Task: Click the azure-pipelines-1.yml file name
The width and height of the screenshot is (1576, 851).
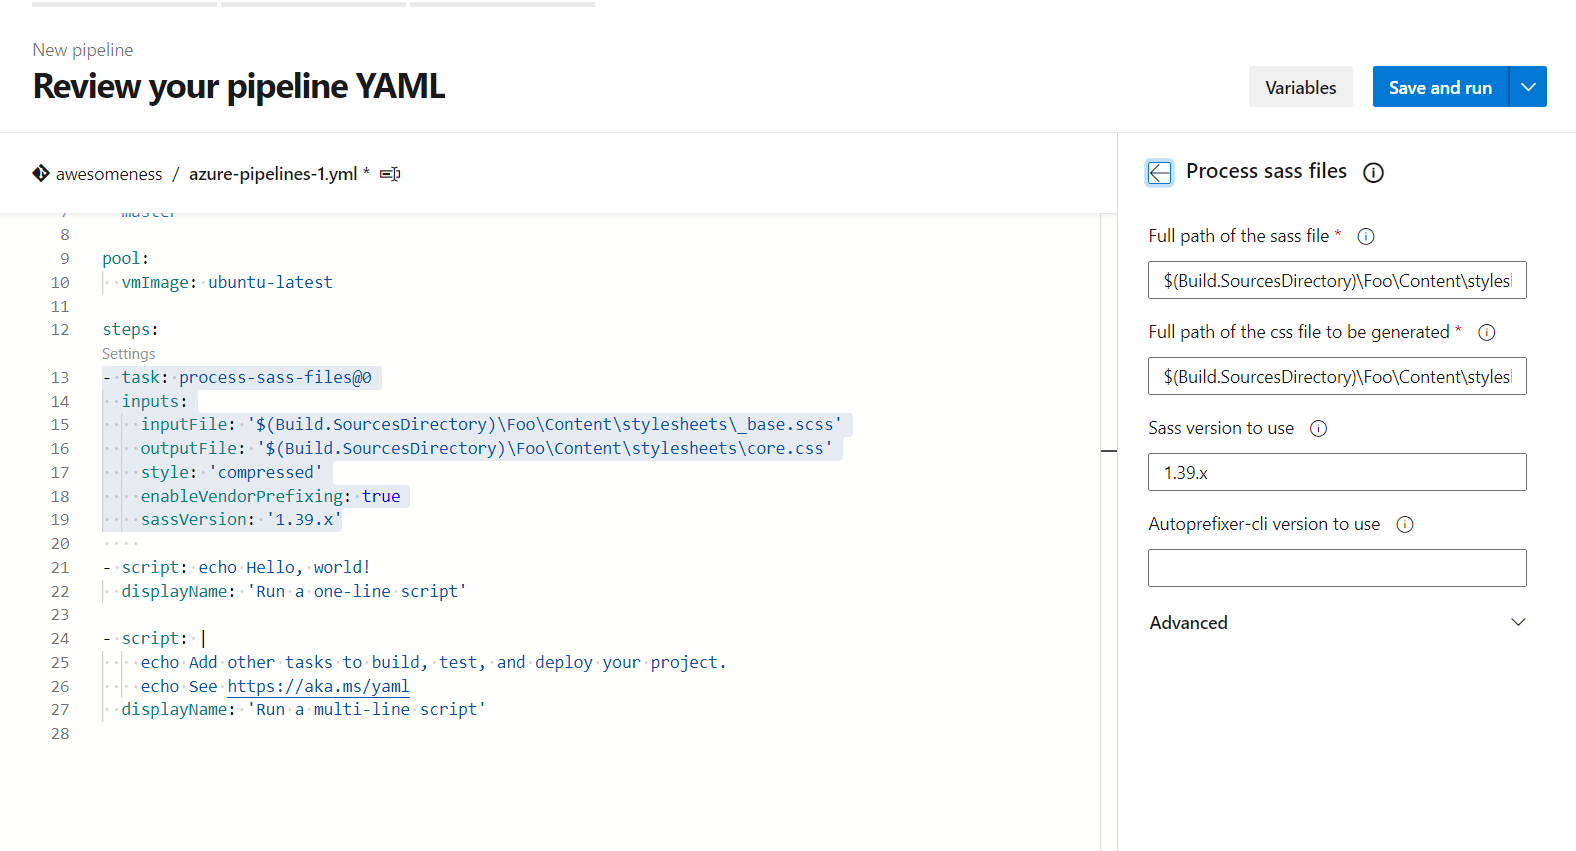Action: (273, 174)
